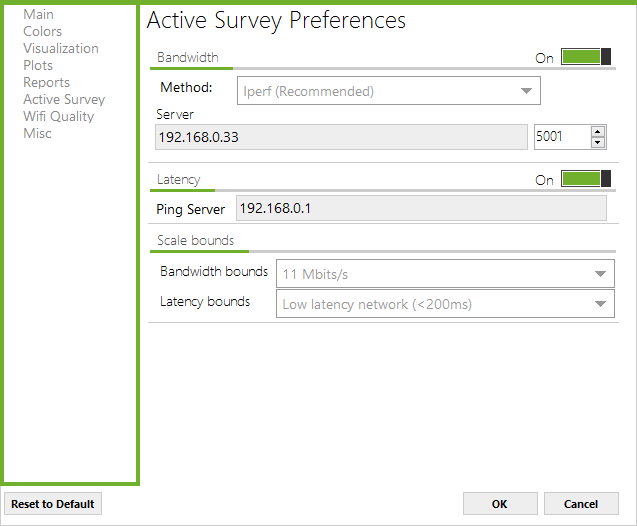The image size is (637, 526).
Task: Click the Method: label
Action: (186, 87)
